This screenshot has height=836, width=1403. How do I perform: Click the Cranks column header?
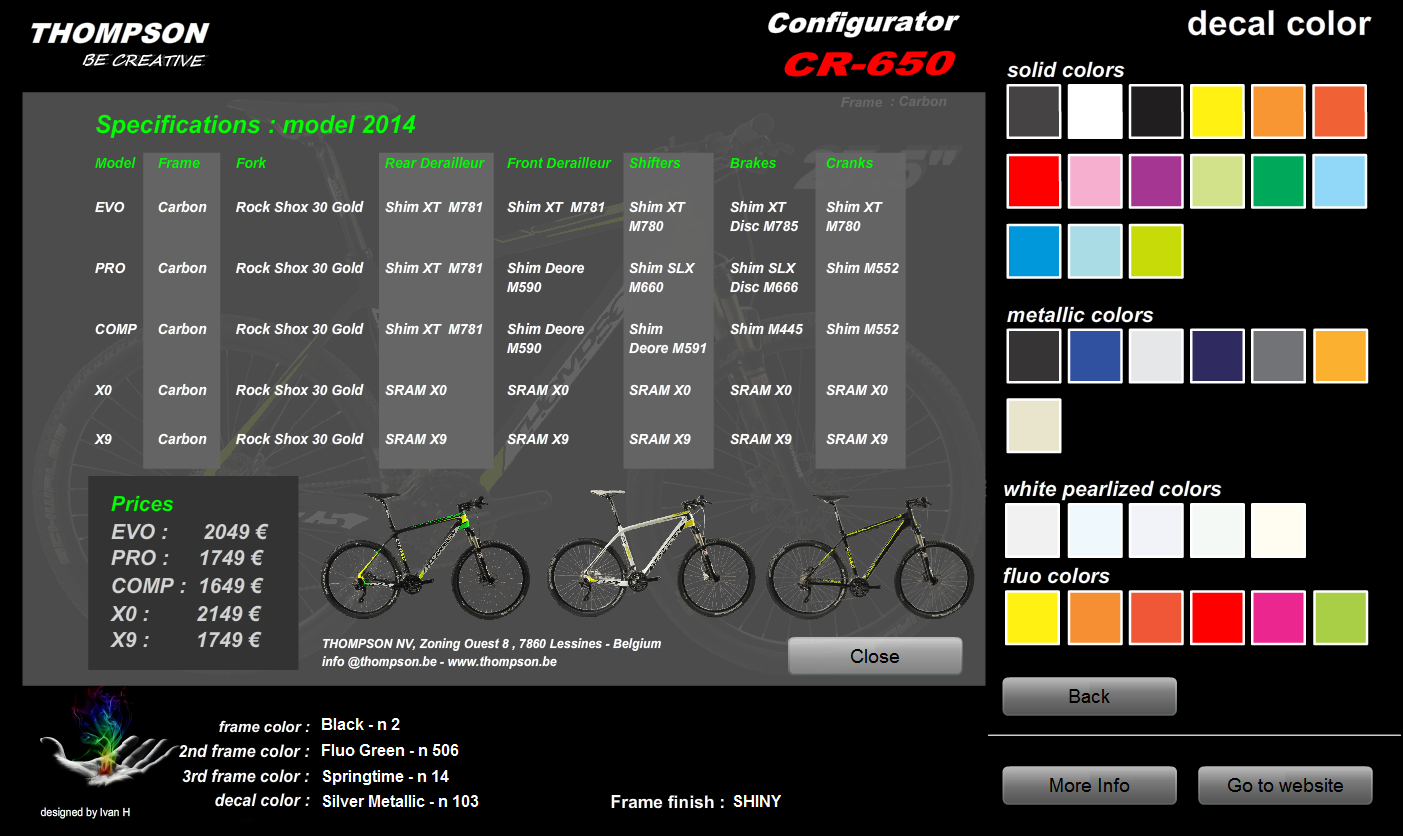(850, 163)
